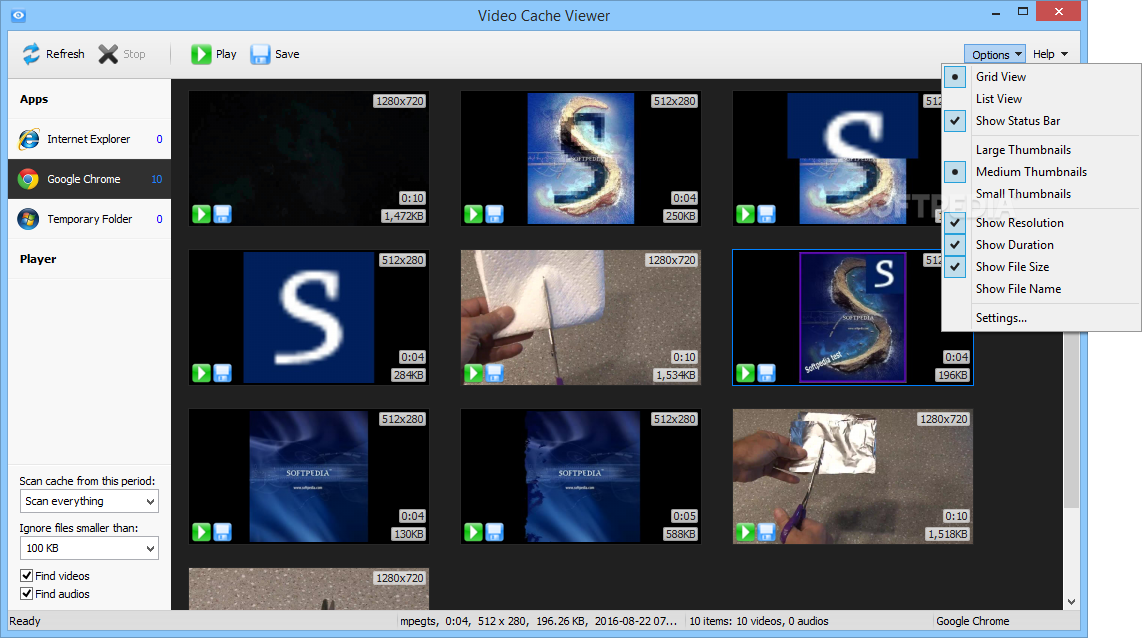Save the 284KB video via disk icon

[223, 373]
